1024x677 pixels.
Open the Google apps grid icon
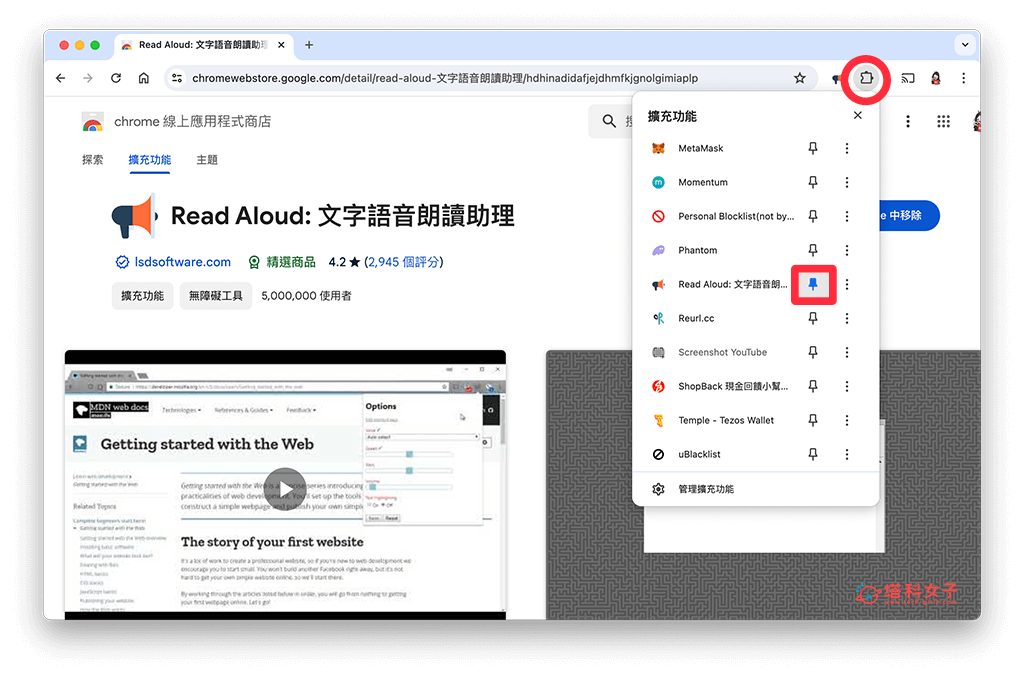click(943, 121)
